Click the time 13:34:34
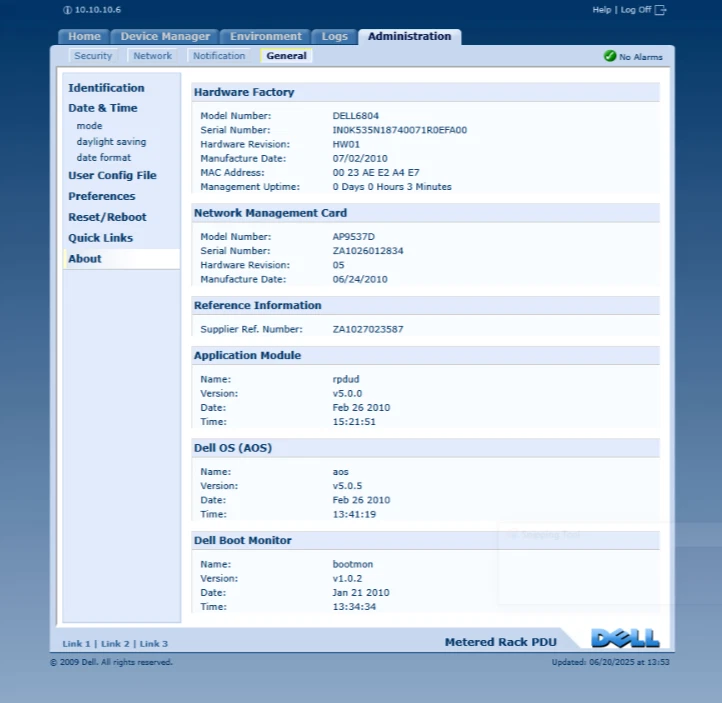Viewport: 722px width, 703px height. pos(354,607)
